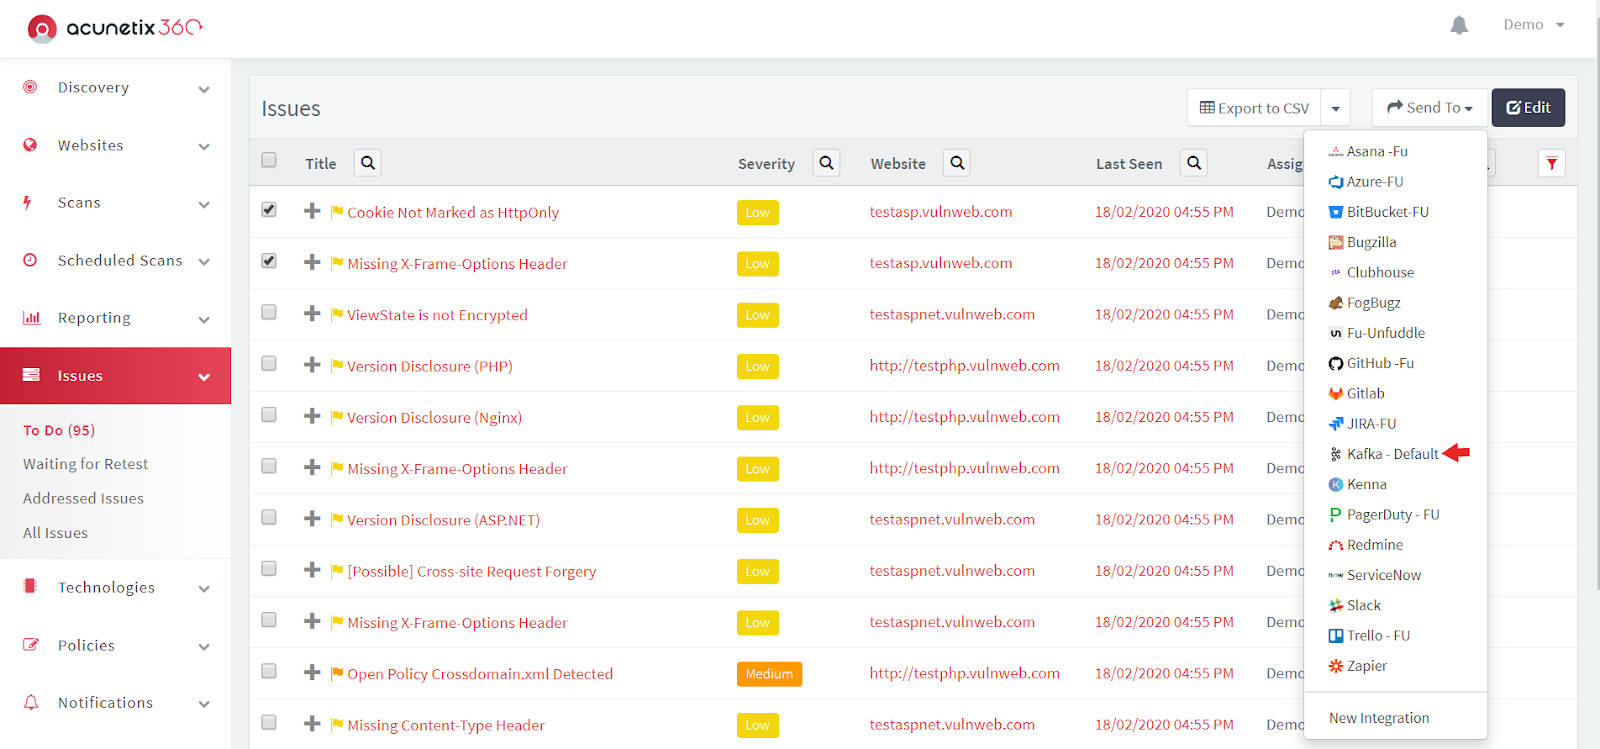Image resolution: width=1600 pixels, height=749 pixels.
Task: Click the Export to CSV button
Action: (x=1254, y=108)
